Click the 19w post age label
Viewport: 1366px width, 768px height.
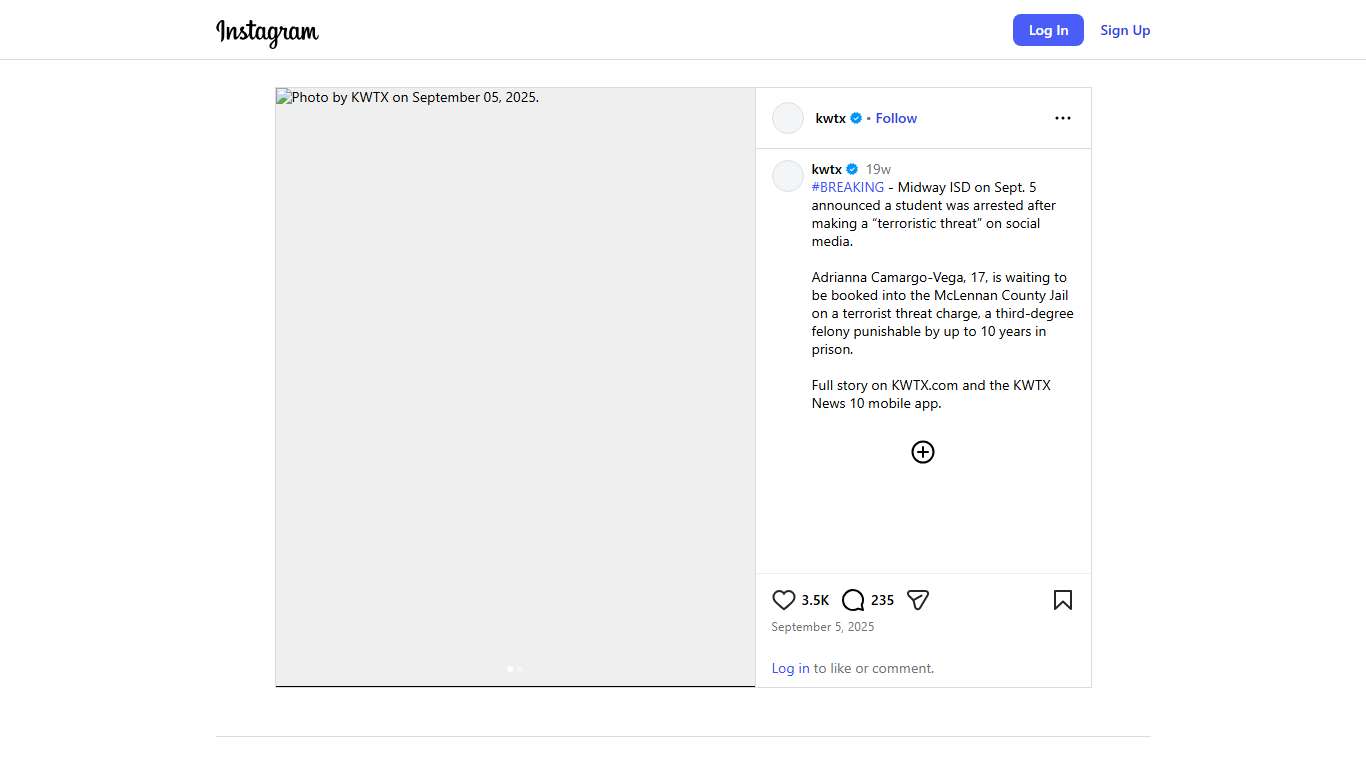point(878,169)
